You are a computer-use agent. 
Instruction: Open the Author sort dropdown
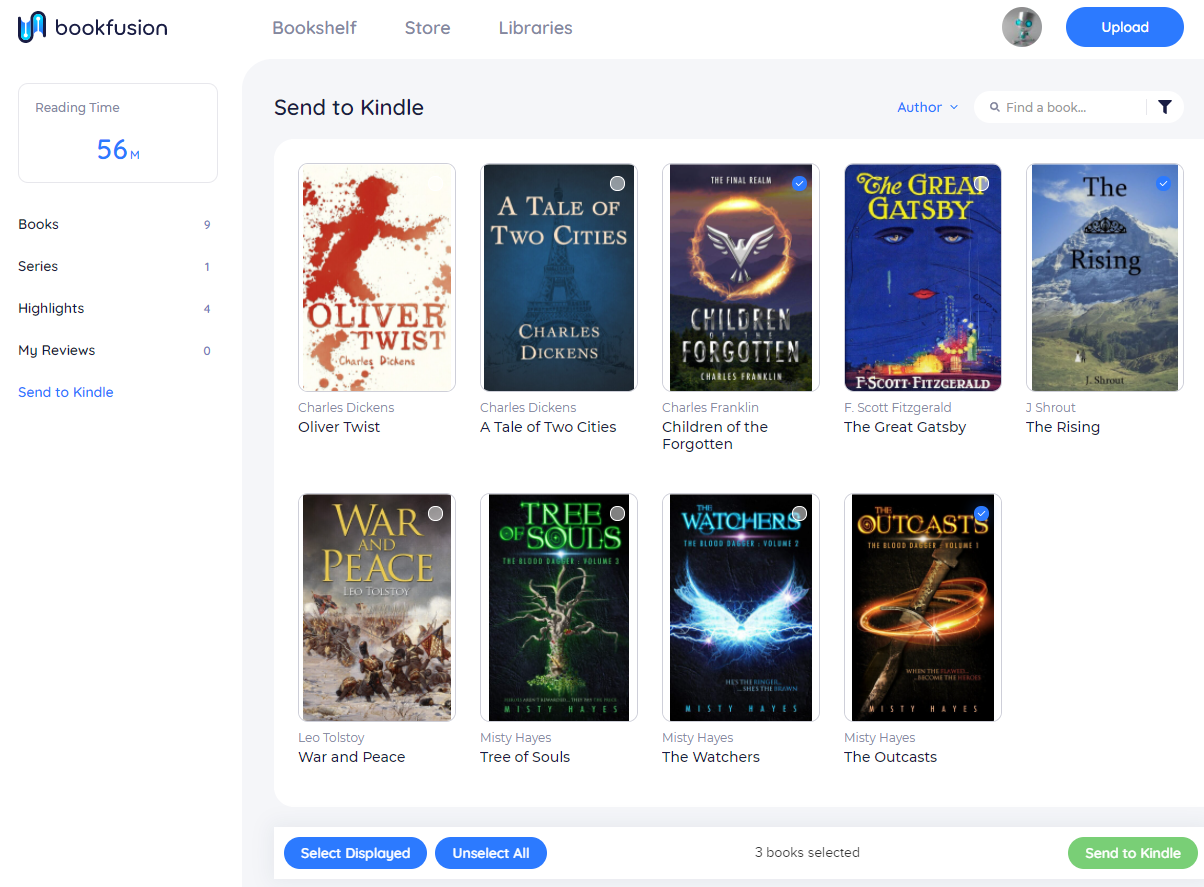pyautogui.click(x=927, y=107)
